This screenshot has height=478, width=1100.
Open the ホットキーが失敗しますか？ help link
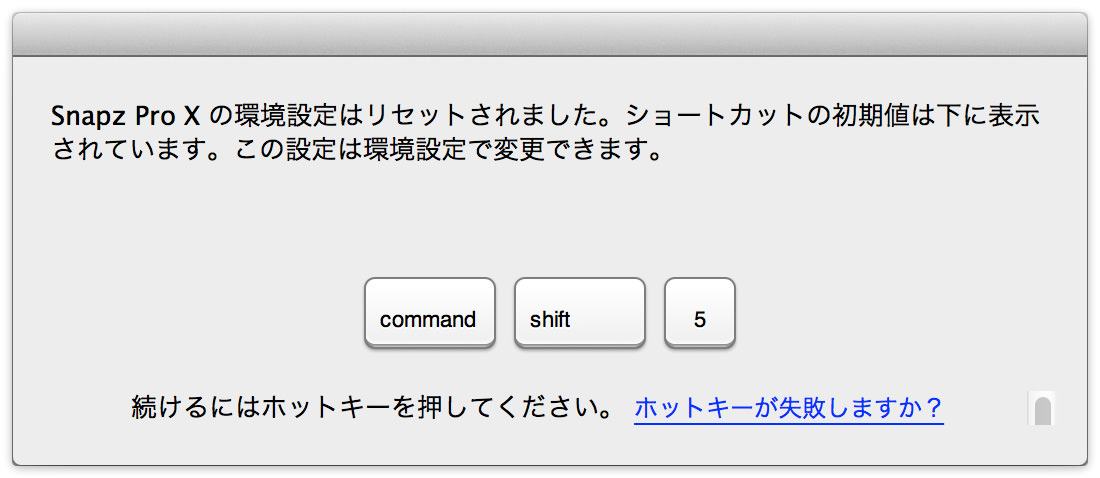coord(789,408)
